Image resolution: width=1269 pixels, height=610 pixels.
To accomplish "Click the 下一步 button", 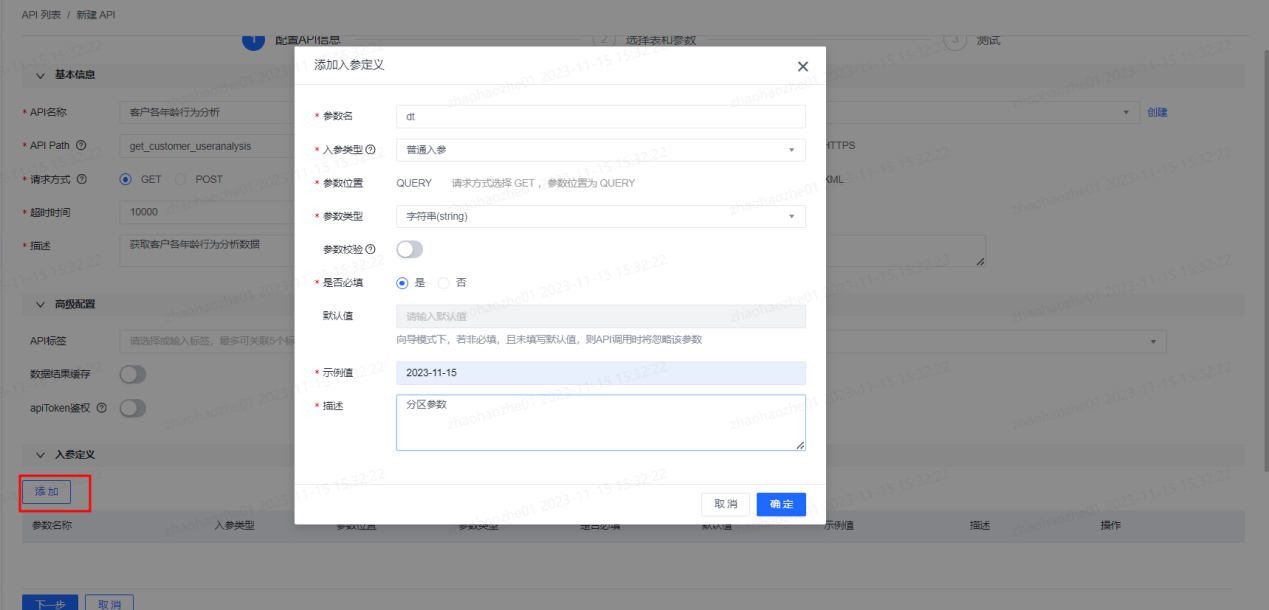I will pos(50,603).
